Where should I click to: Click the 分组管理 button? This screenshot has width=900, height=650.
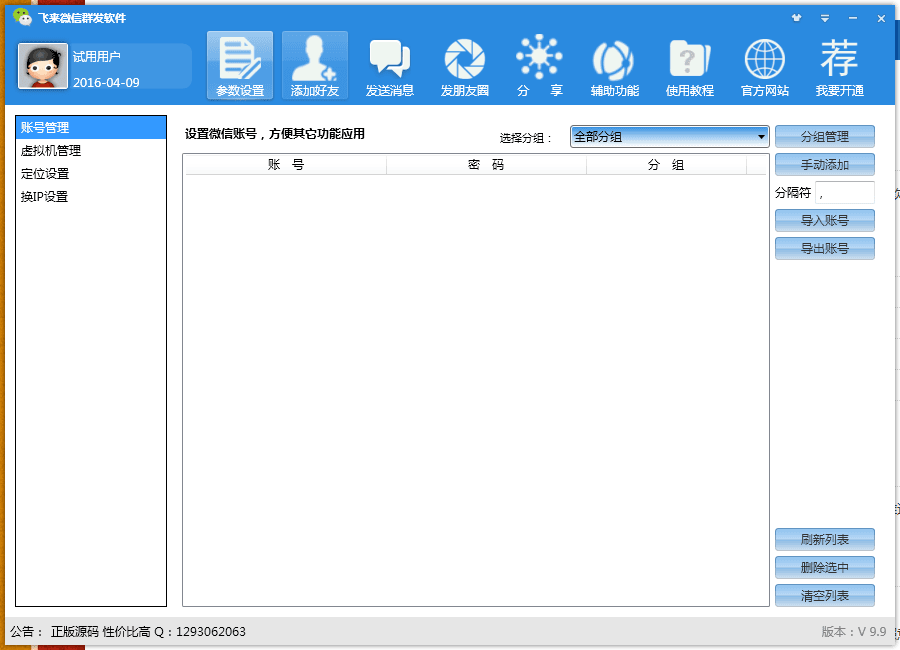coord(824,137)
